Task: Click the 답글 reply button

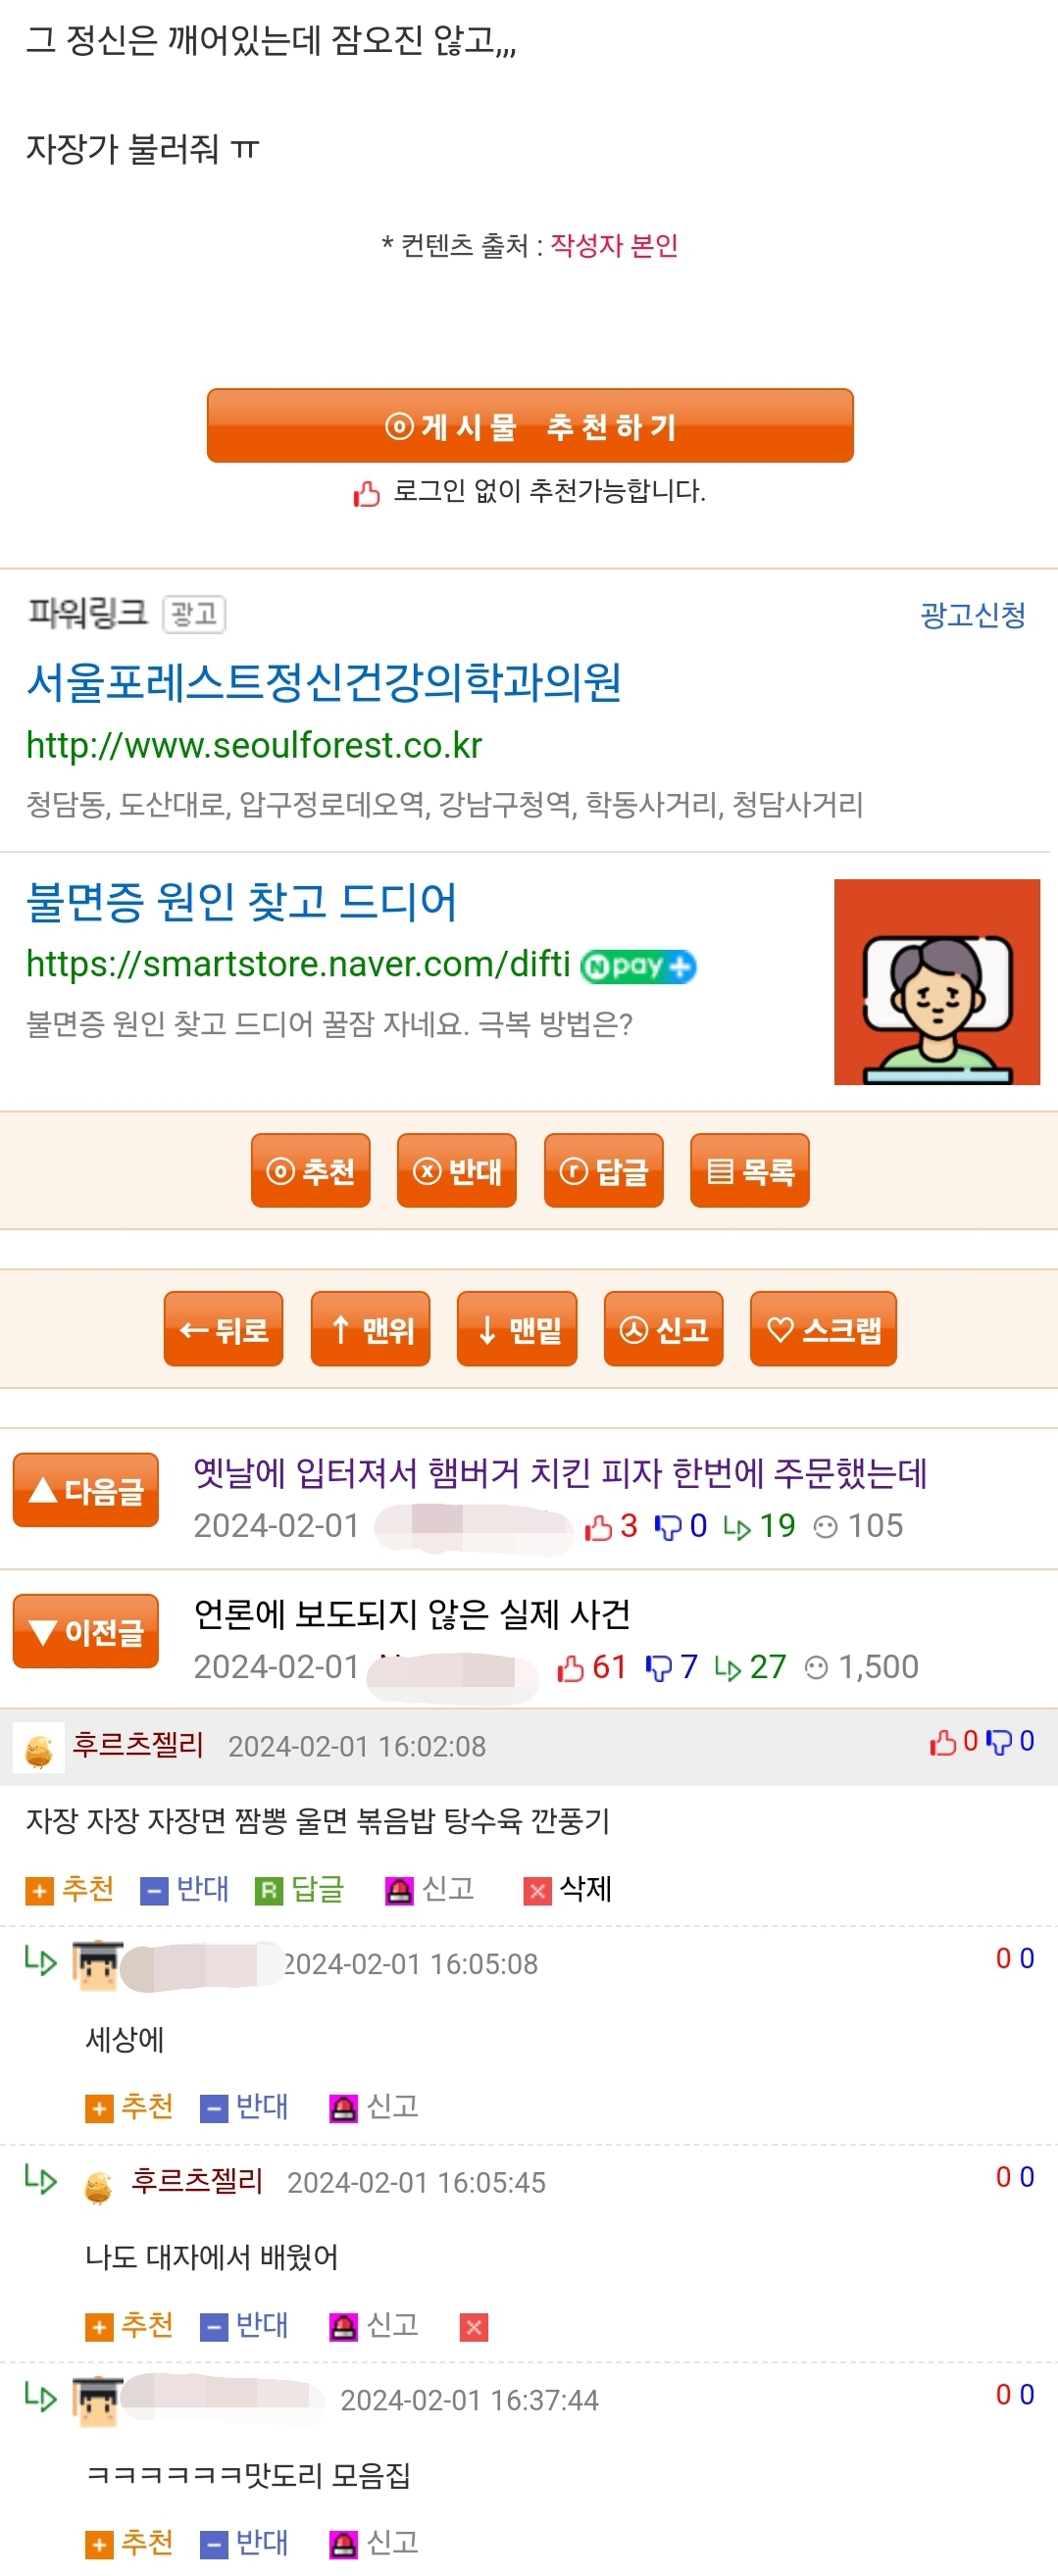Action: click(x=604, y=1170)
